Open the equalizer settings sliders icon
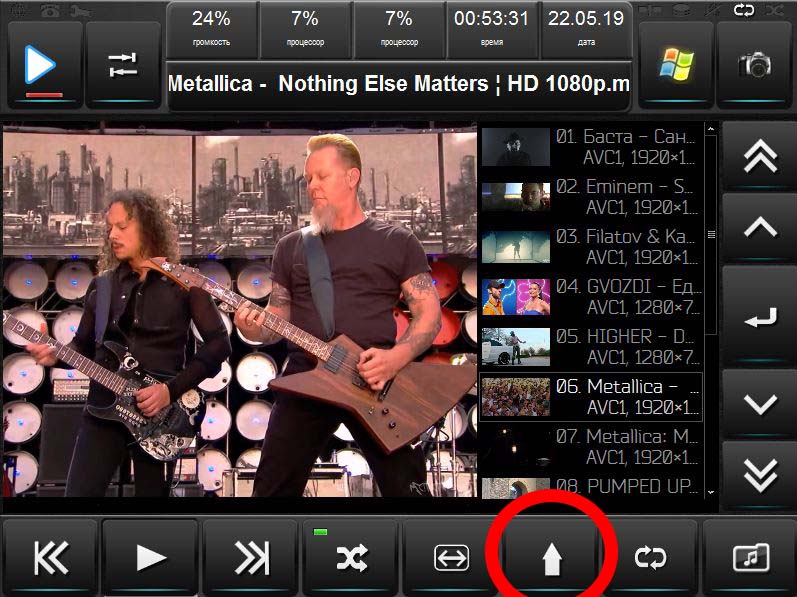This screenshot has height=597, width=797. (x=123, y=64)
